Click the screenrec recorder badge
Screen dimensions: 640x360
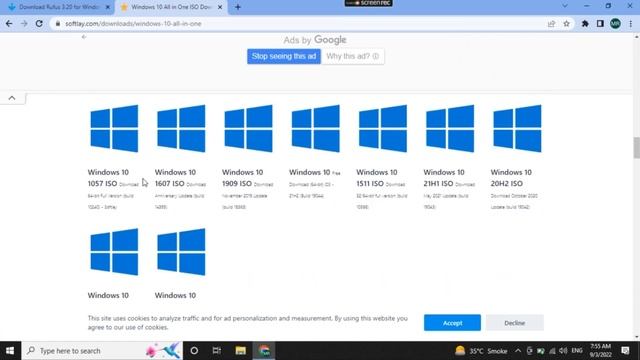[368, 3]
